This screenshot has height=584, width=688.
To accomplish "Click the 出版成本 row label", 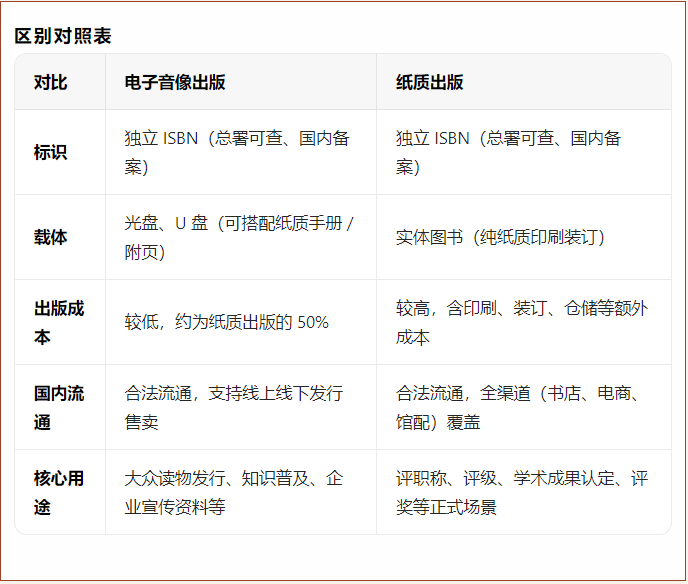I will pos(59,322).
